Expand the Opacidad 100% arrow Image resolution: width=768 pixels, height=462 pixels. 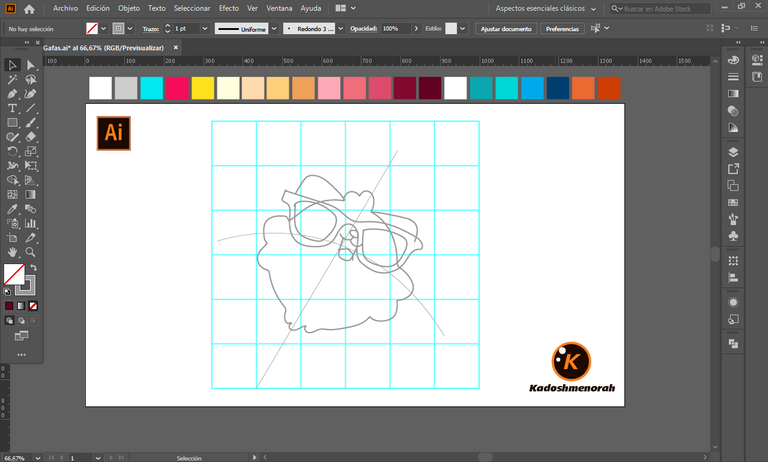416,28
